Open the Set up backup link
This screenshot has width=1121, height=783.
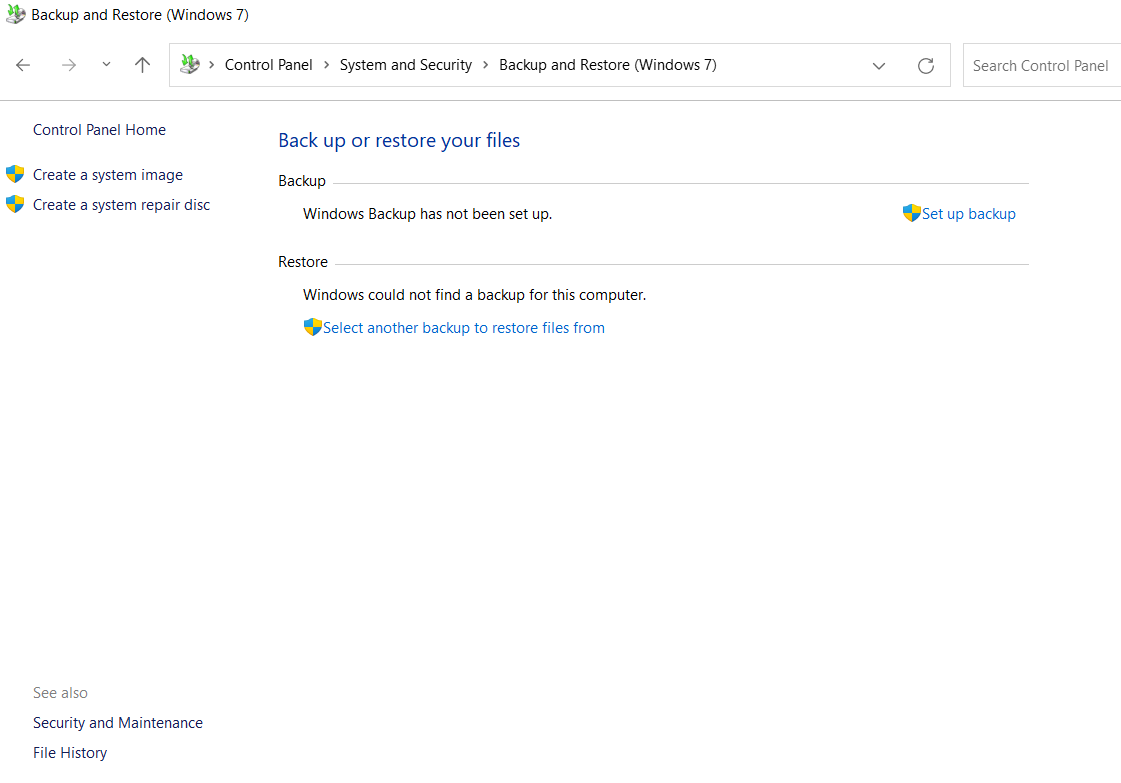(968, 214)
